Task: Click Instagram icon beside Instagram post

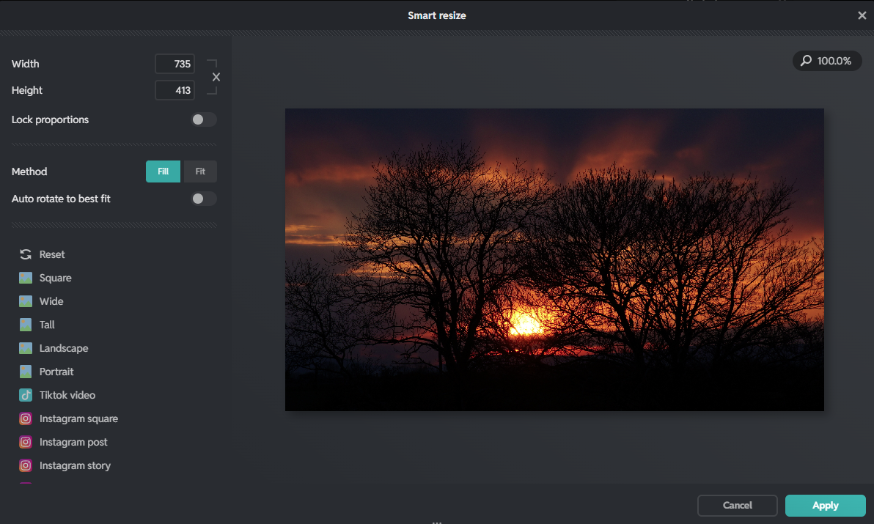Action: [x=26, y=441]
